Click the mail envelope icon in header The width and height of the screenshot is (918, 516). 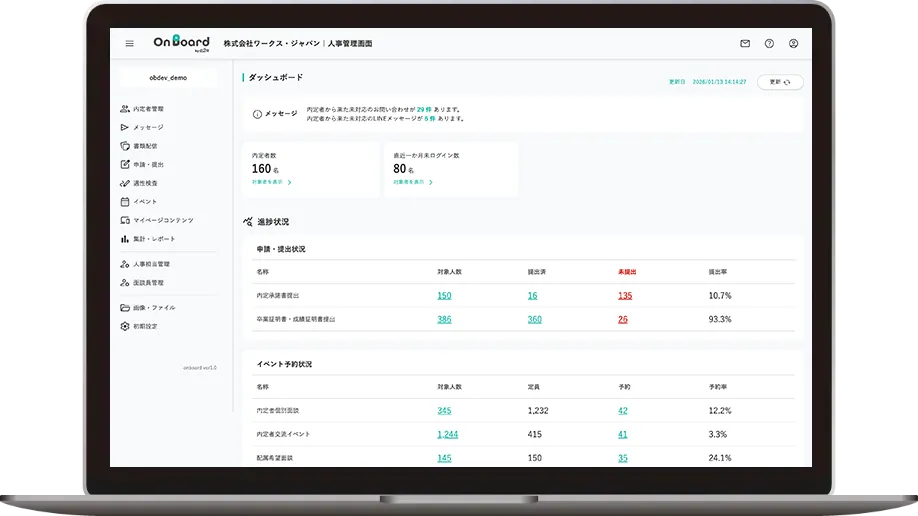pyautogui.click(x=745, y=44)
